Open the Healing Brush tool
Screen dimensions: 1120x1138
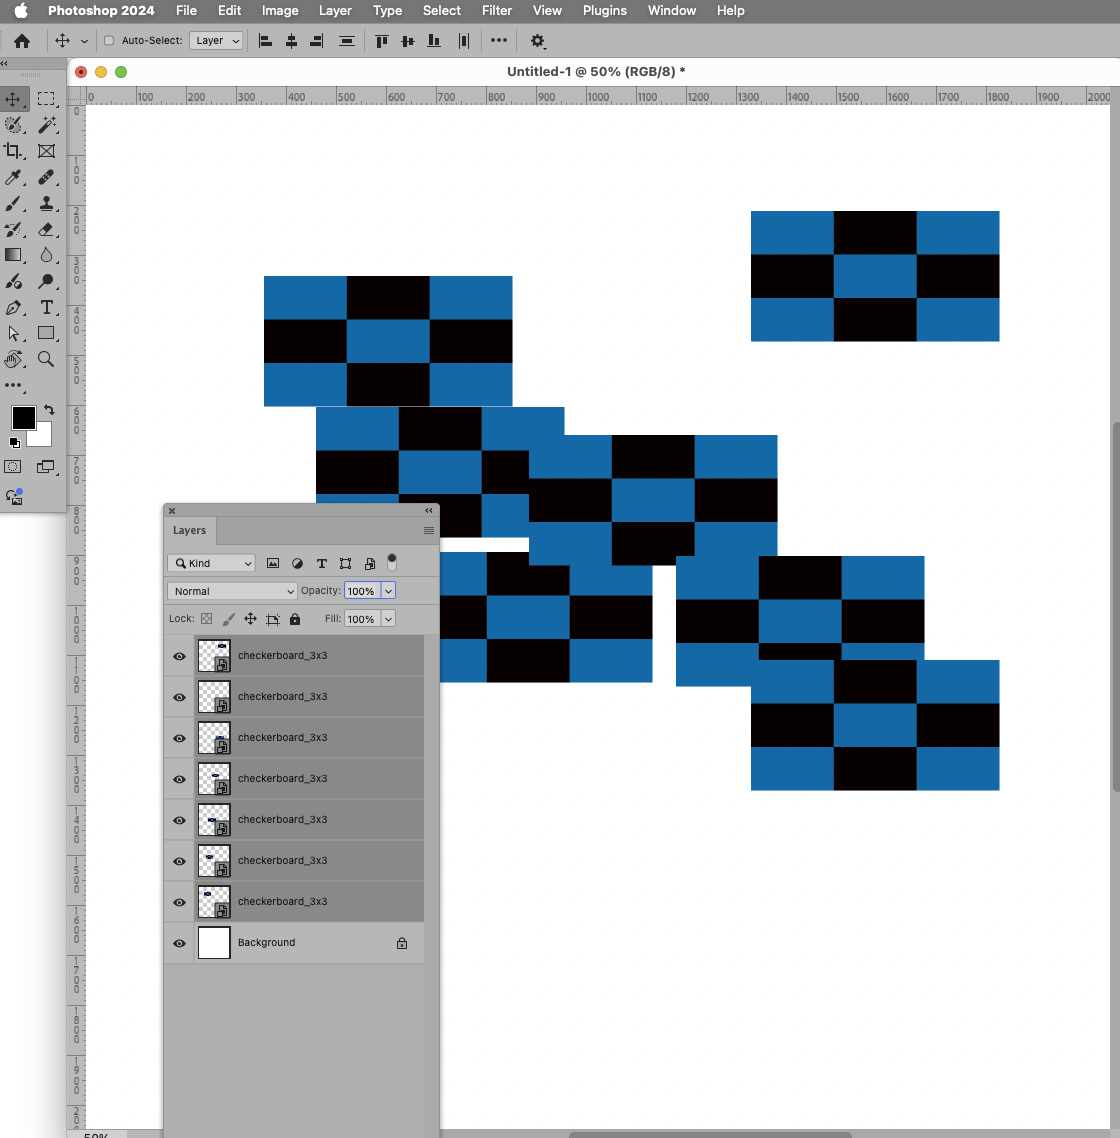tap(46, 177)
